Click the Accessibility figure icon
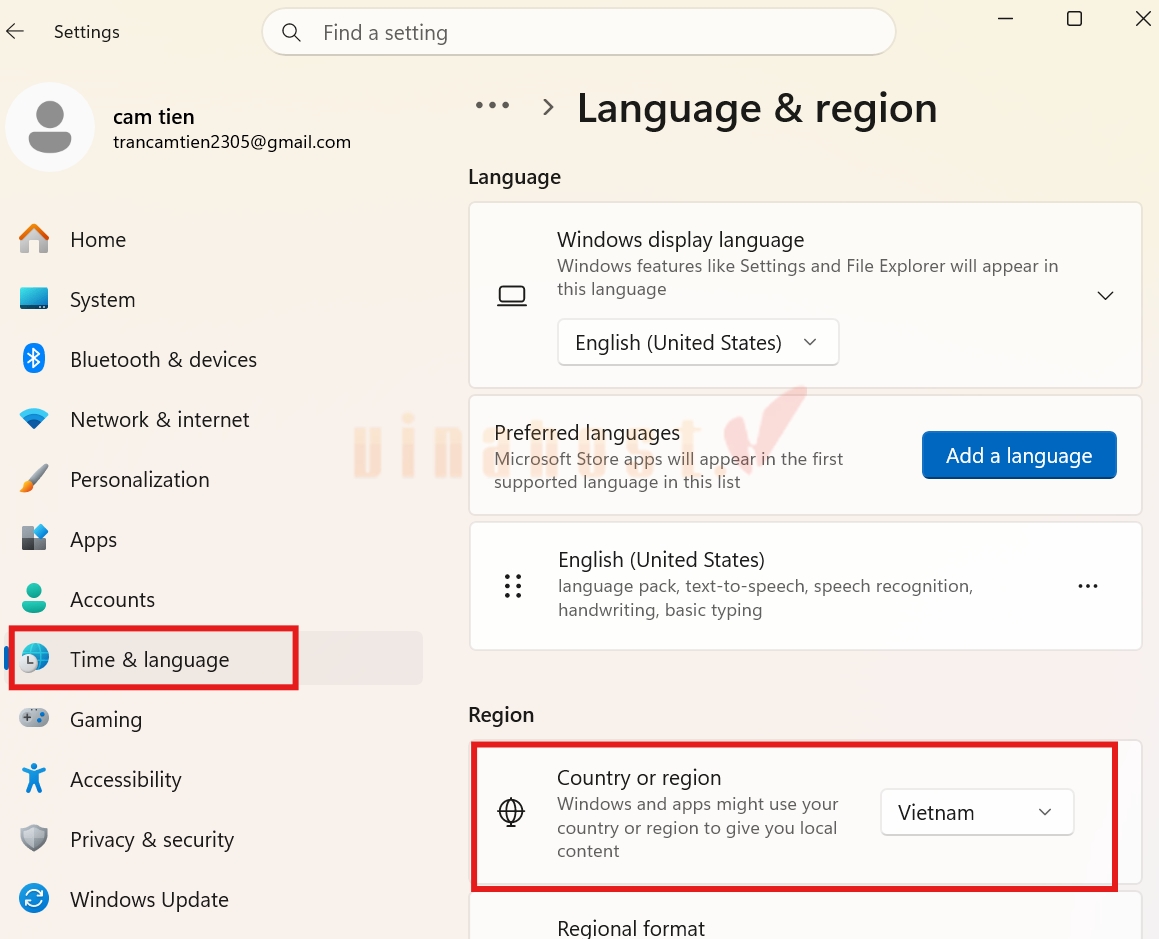This screenshot has width=1159, height=939. [34, 779]
